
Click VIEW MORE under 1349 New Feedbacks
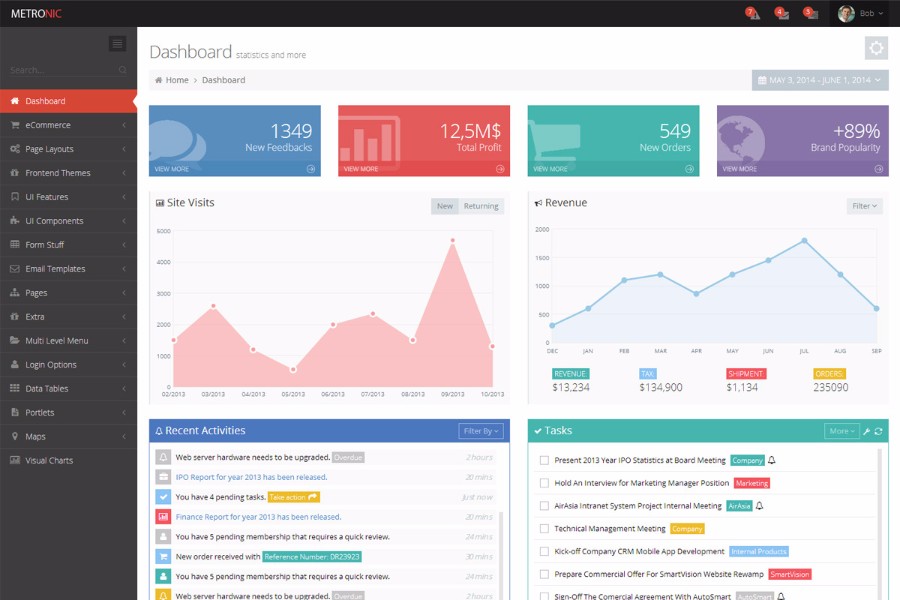[x=173, y=168]
